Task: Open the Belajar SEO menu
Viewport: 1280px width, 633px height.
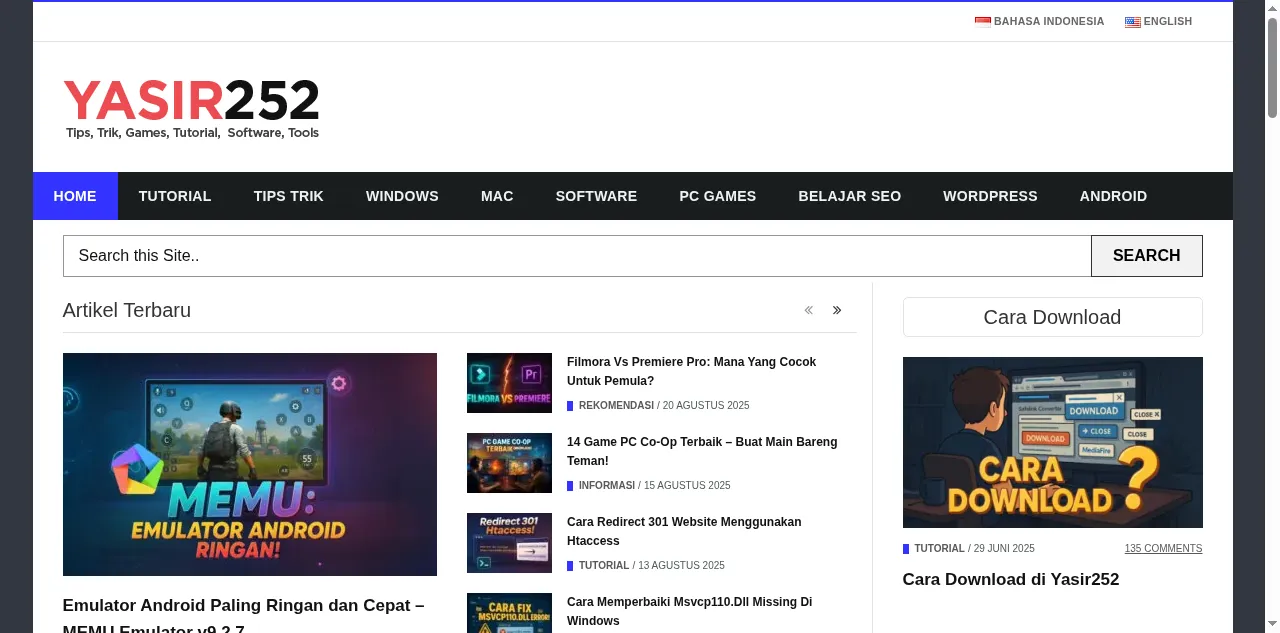Action: pyautogui.click(x=850, y=196)
